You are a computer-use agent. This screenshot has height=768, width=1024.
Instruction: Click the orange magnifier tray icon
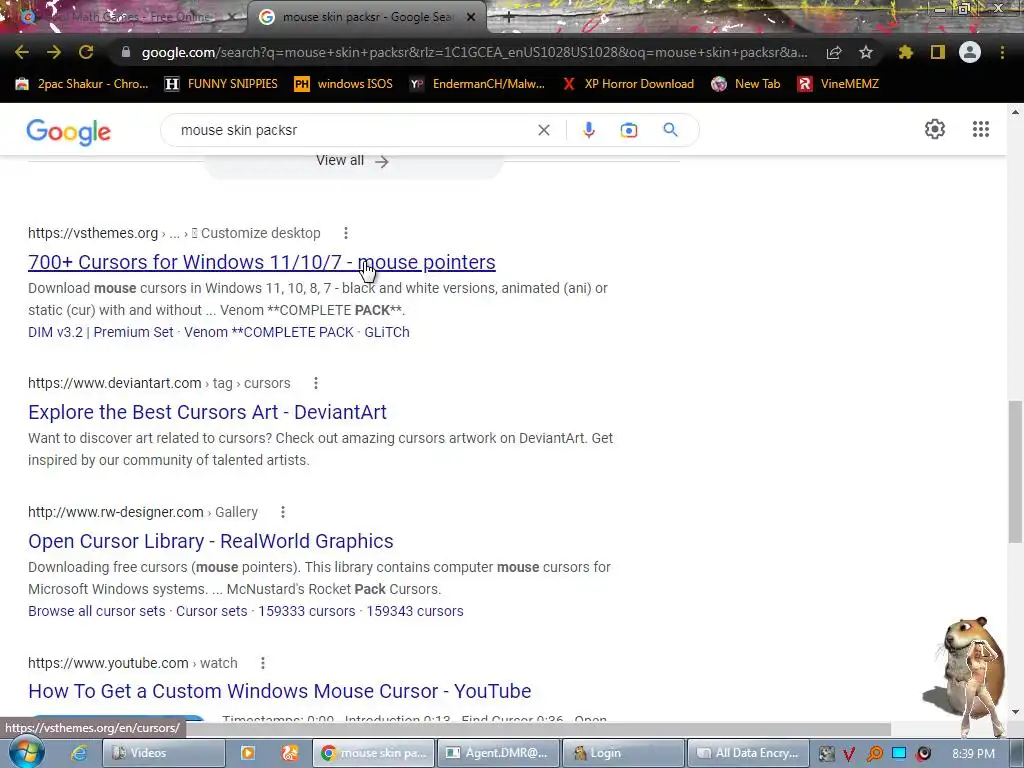pyautogui.click(x=874, y=754)
